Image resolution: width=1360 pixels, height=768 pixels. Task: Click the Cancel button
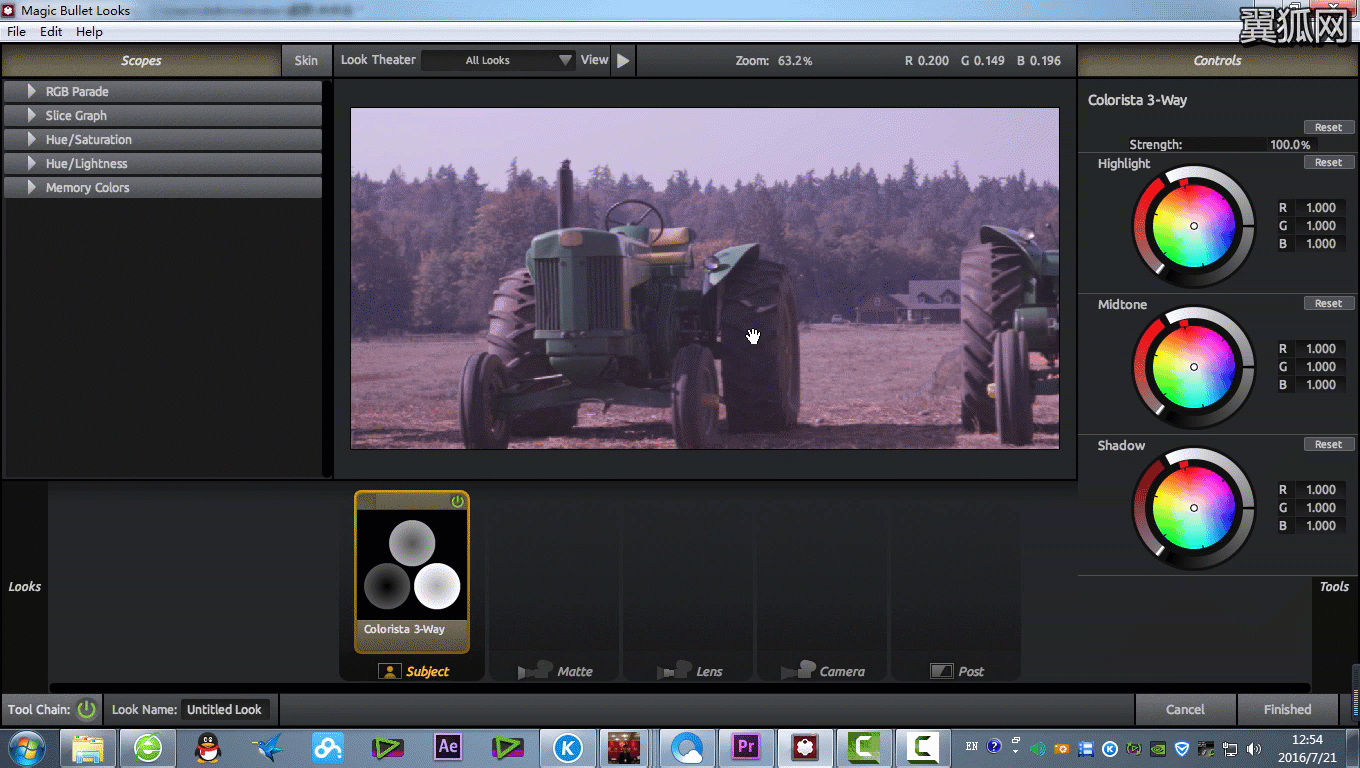[1185, 709]
